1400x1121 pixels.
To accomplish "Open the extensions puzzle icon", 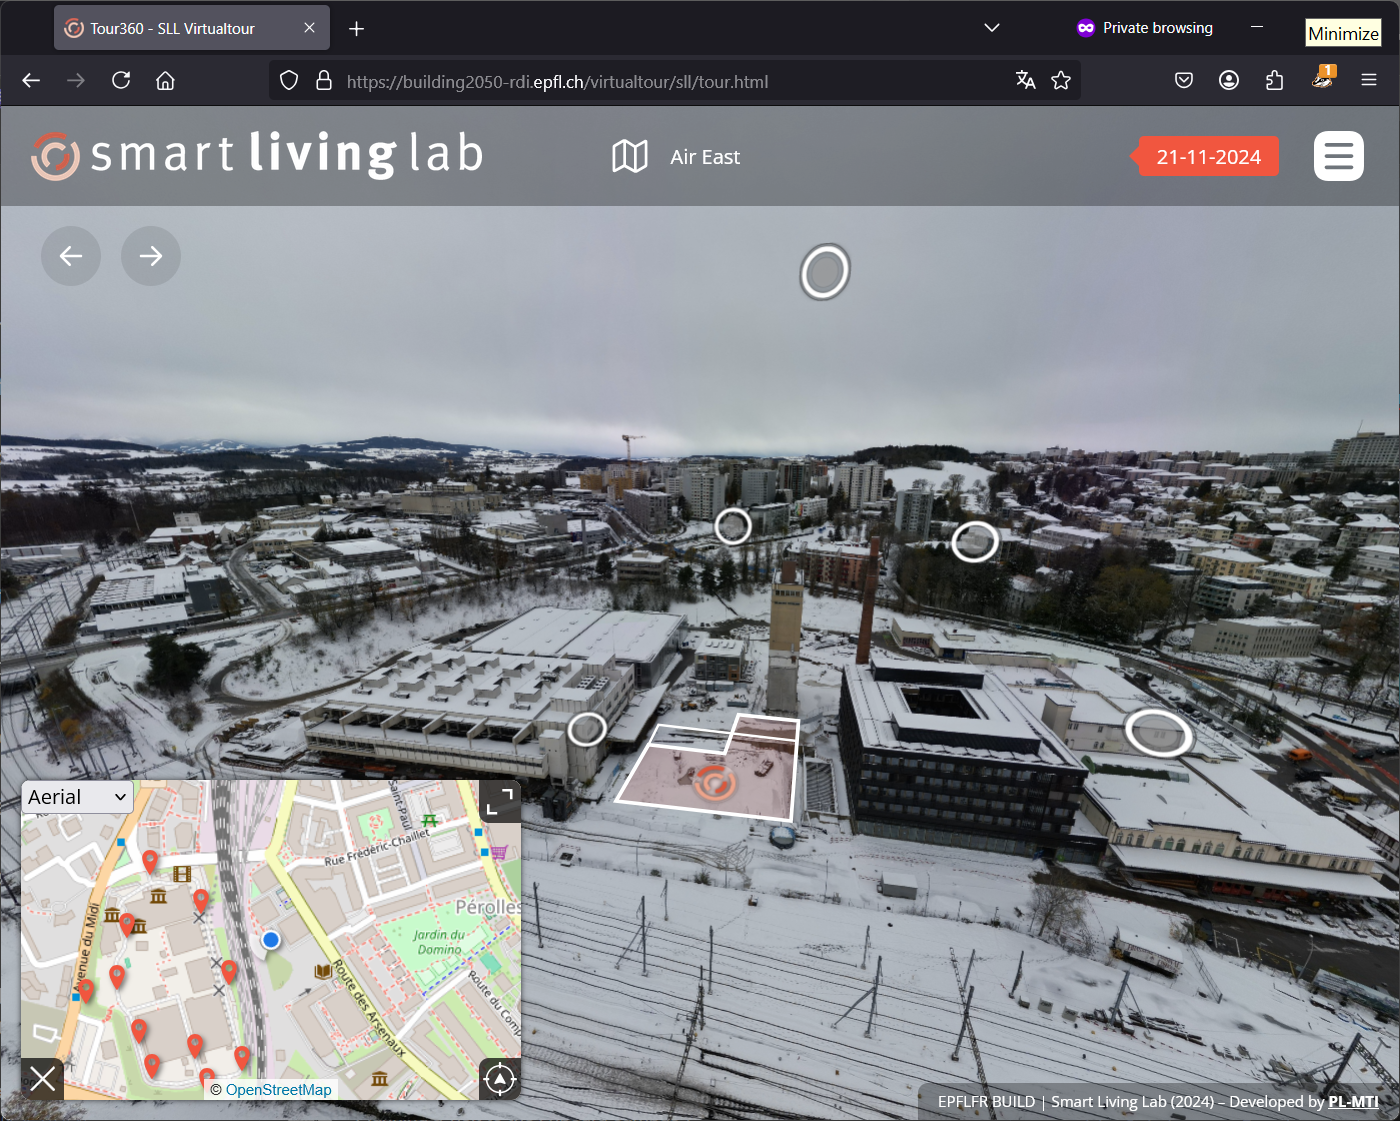I will tap(1274, 81).
